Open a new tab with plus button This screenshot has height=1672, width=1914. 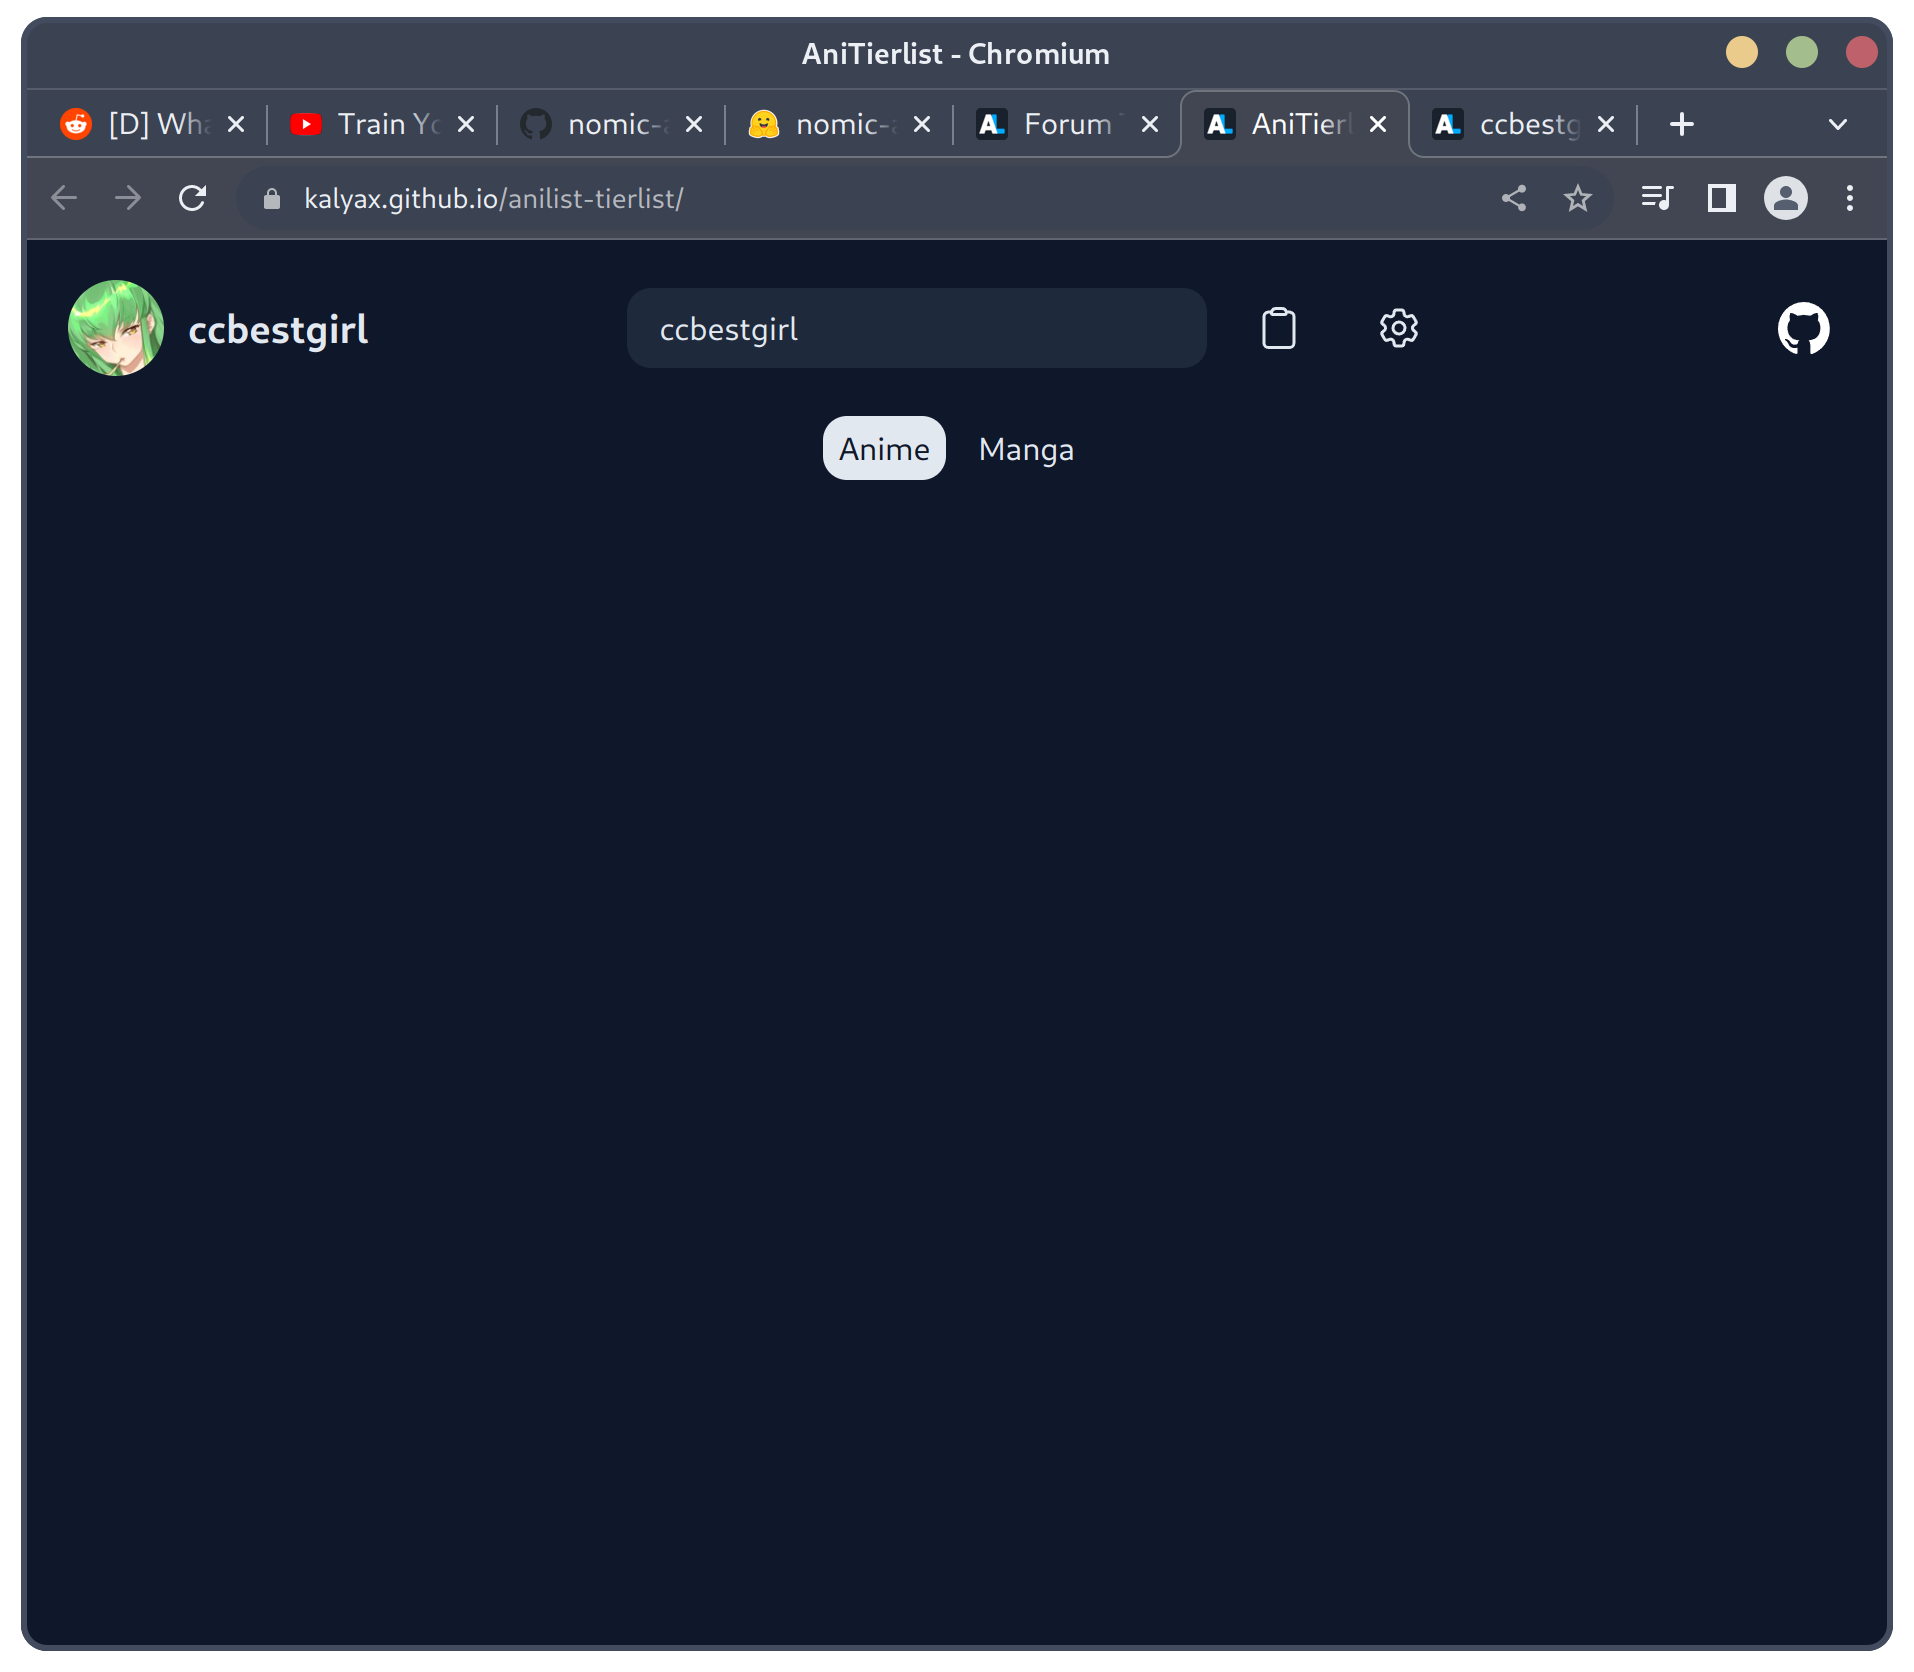(1682, 124)
